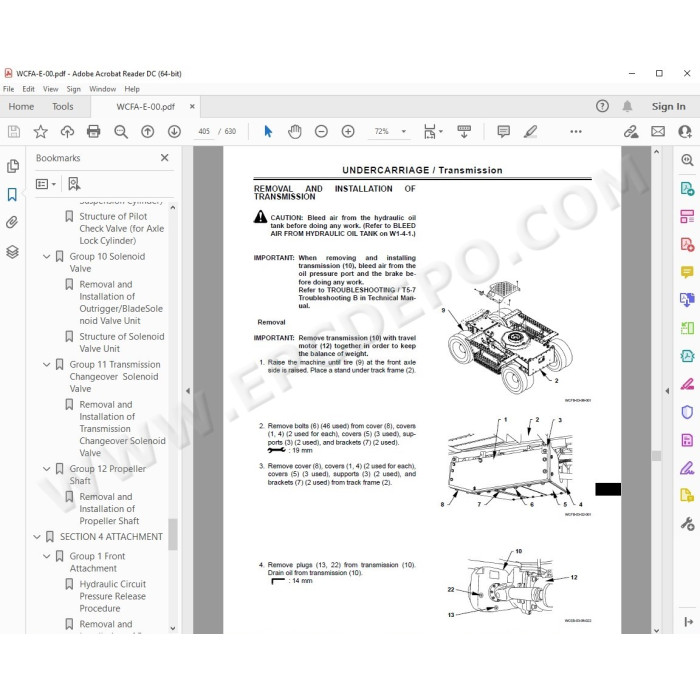Image resolution: width=700 pixels, height=700 pixels.
Task: Open Create PDF tool in right pane
Action: click(687, 245)
